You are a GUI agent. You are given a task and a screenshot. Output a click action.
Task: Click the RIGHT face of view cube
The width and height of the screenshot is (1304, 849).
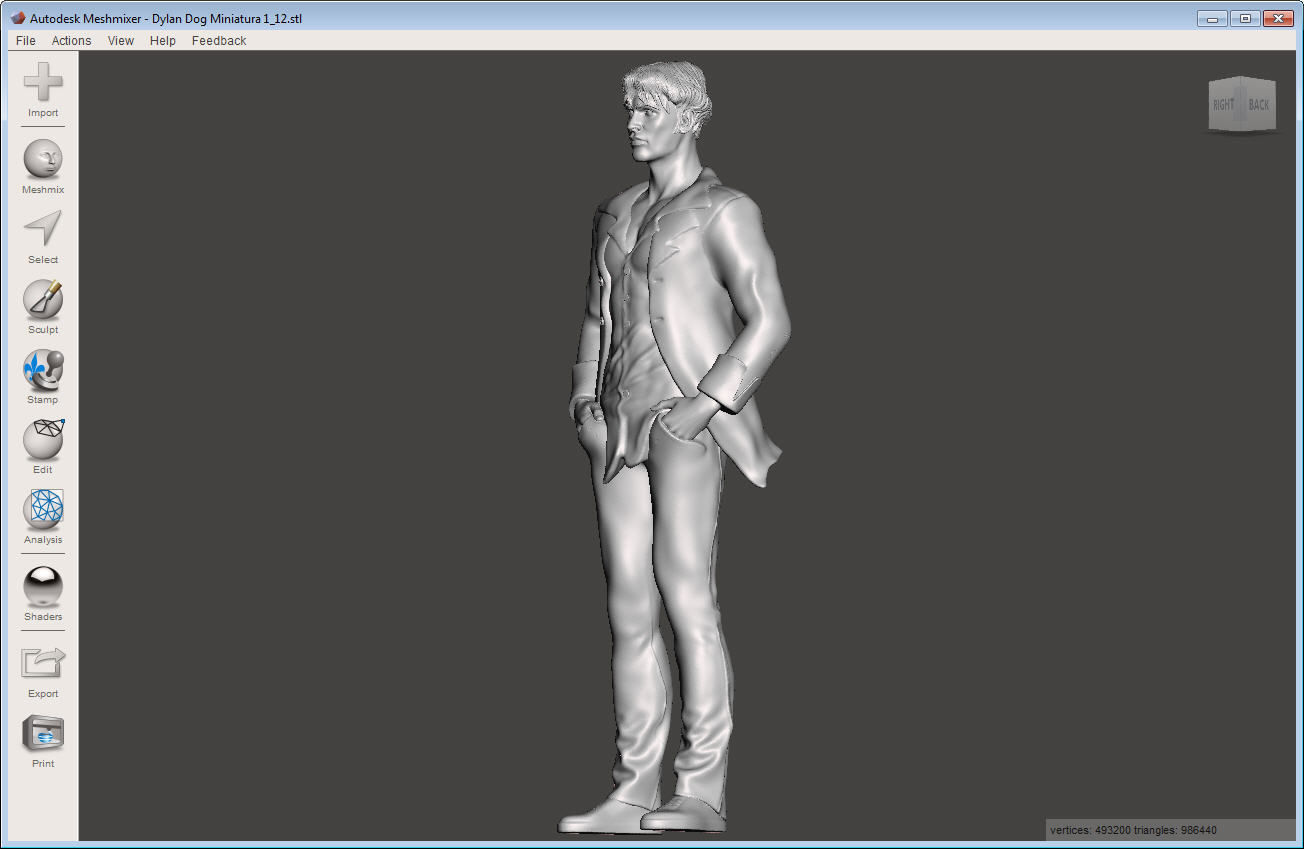point(1224,104)
